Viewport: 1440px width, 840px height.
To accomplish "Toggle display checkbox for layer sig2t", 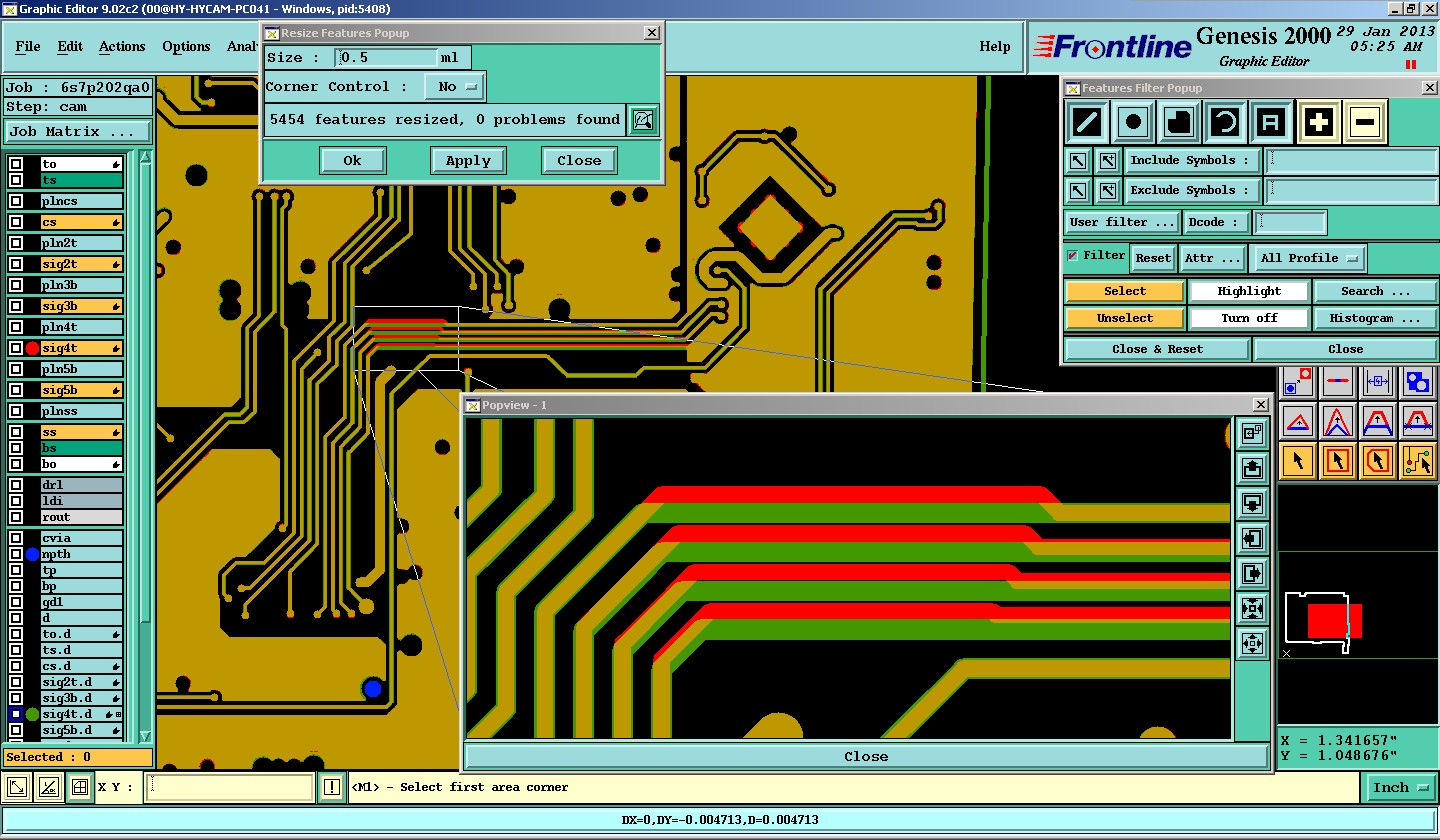I will [x=16, y=264].
